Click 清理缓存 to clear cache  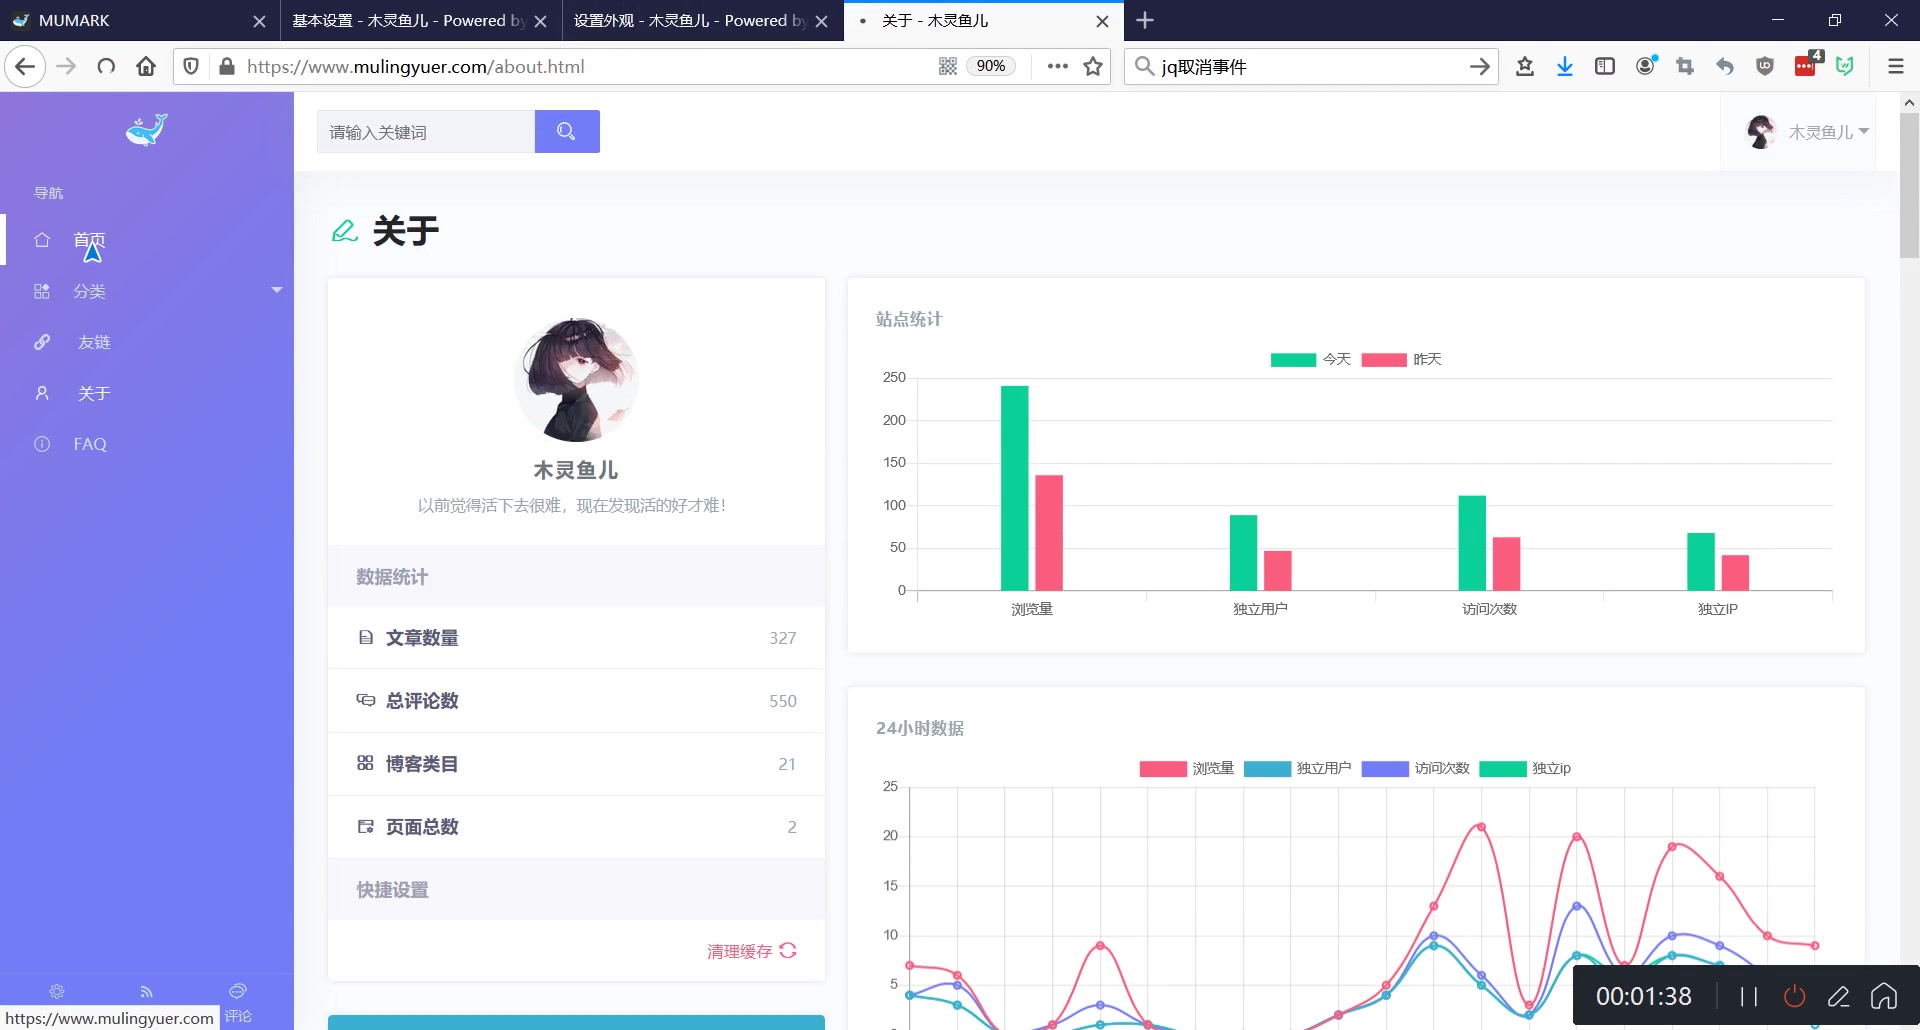(x=751, y=951)
